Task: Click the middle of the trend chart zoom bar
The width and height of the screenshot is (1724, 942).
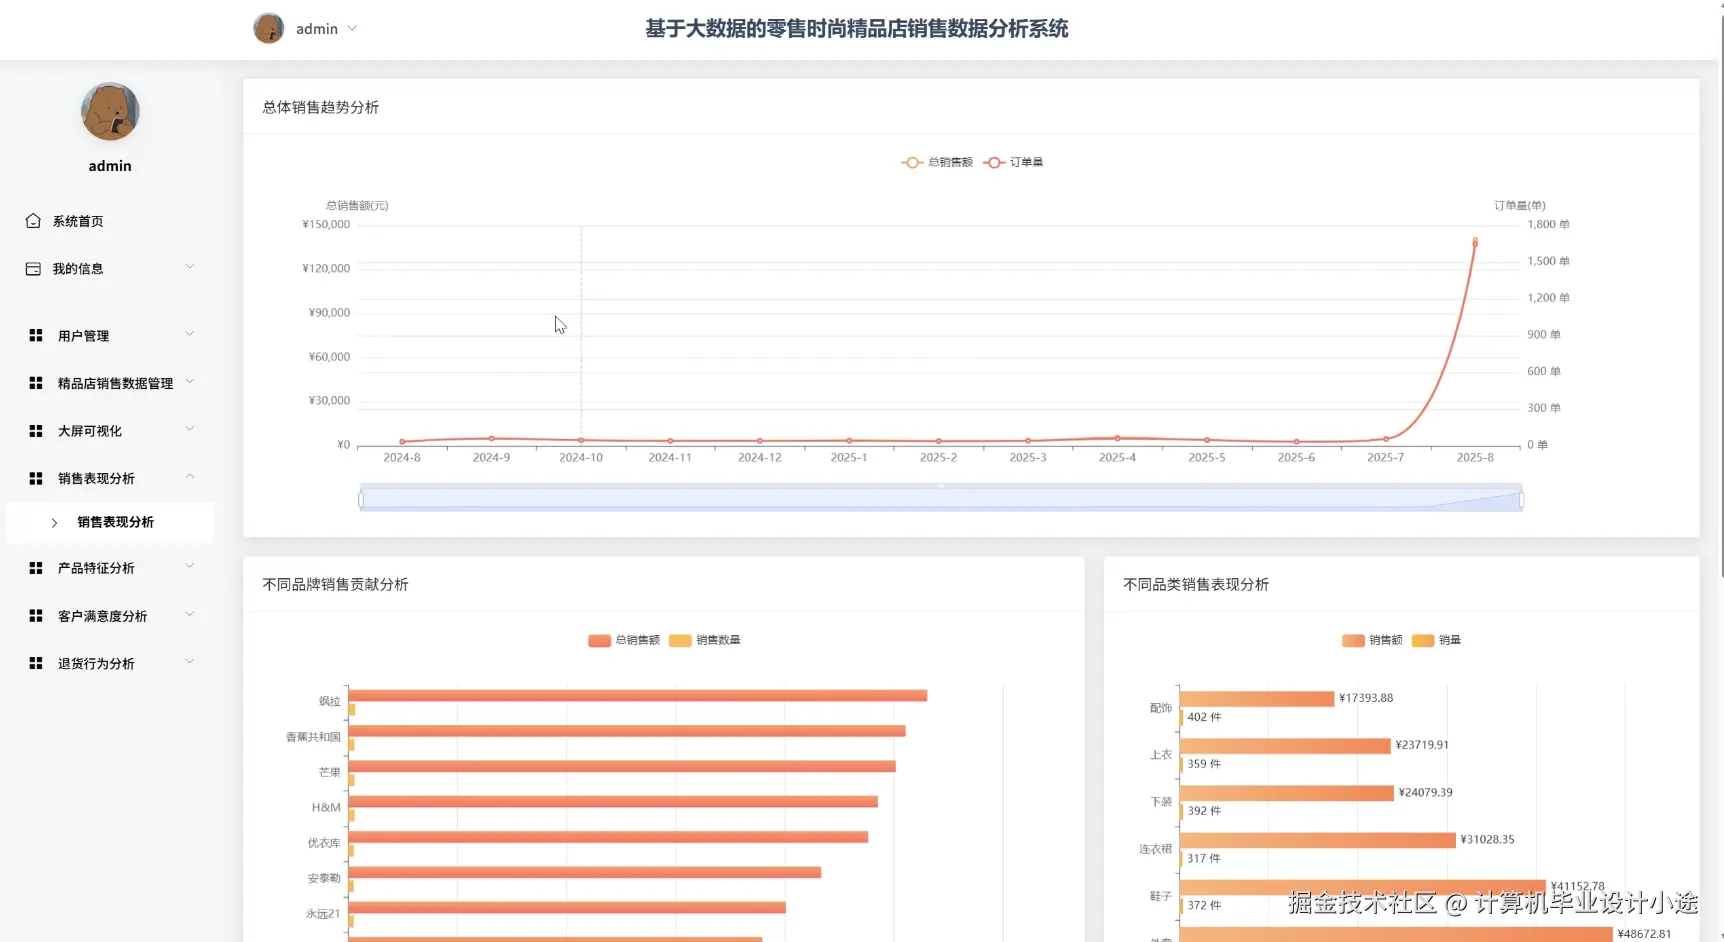Action: (941, 499)
